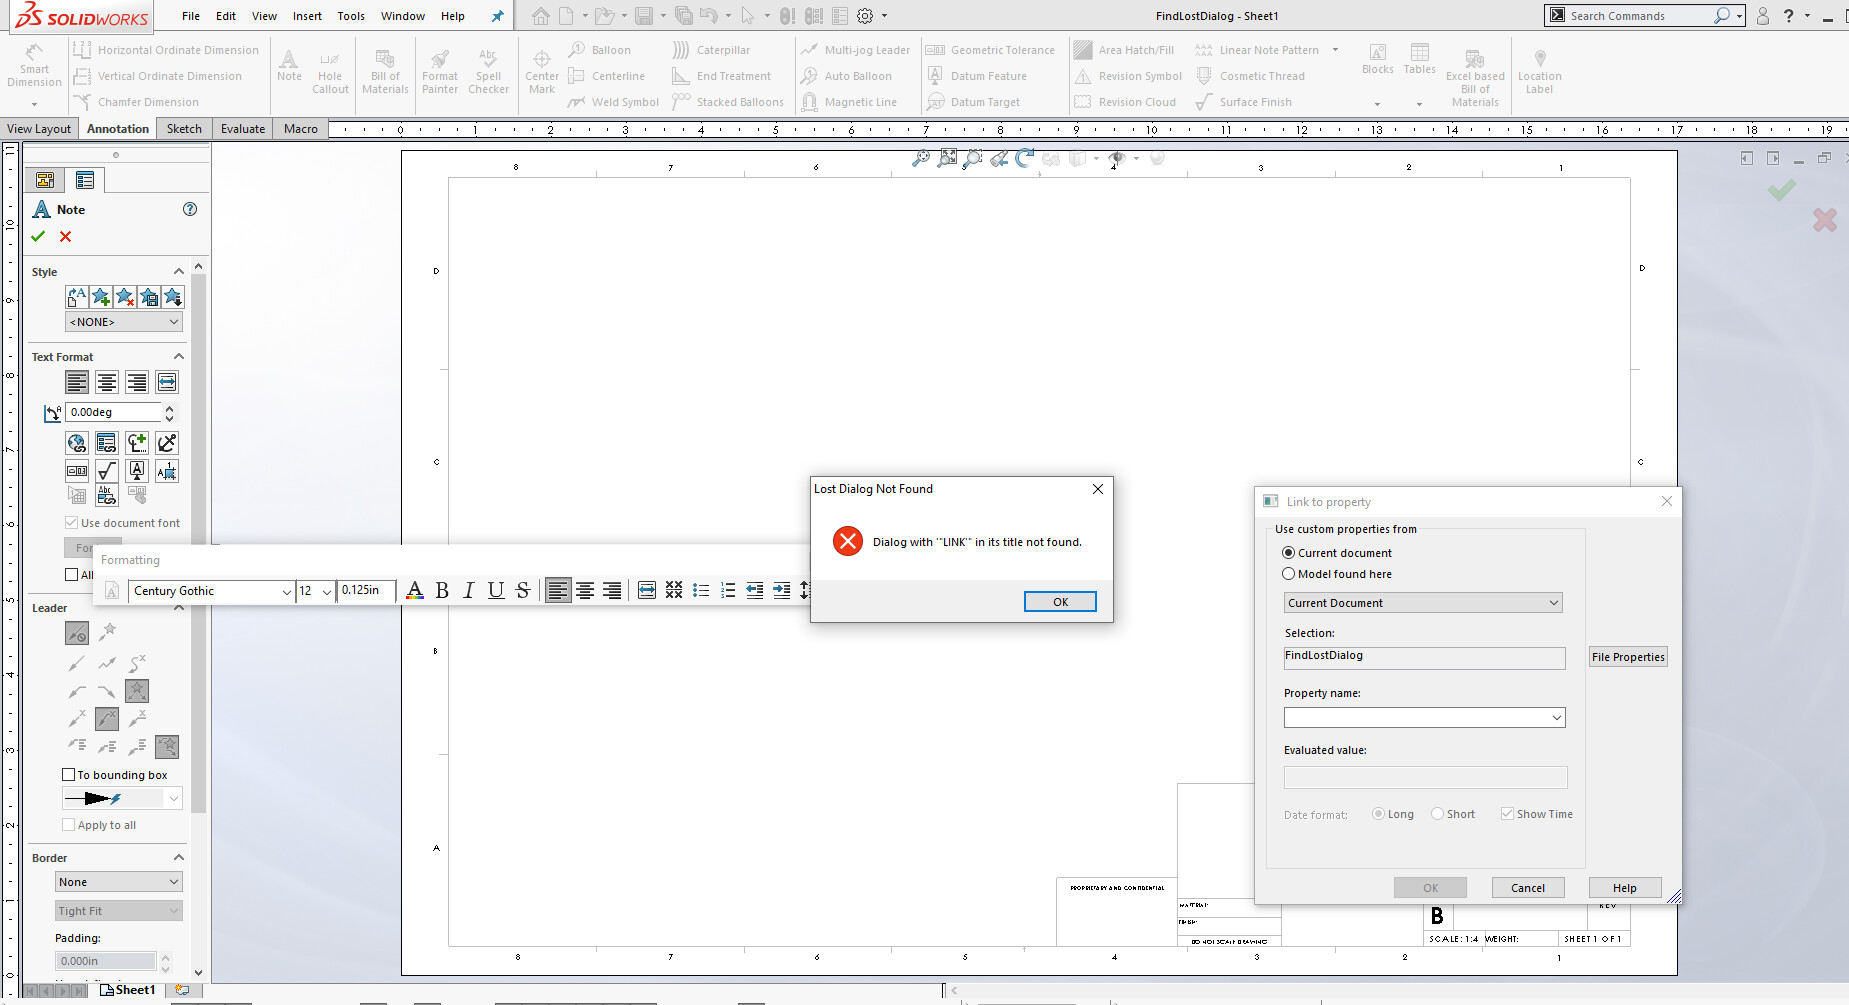Toggle the Use document font checkbox
1849x1005 pixels.
pyautogui.click(x=72, y=523)
